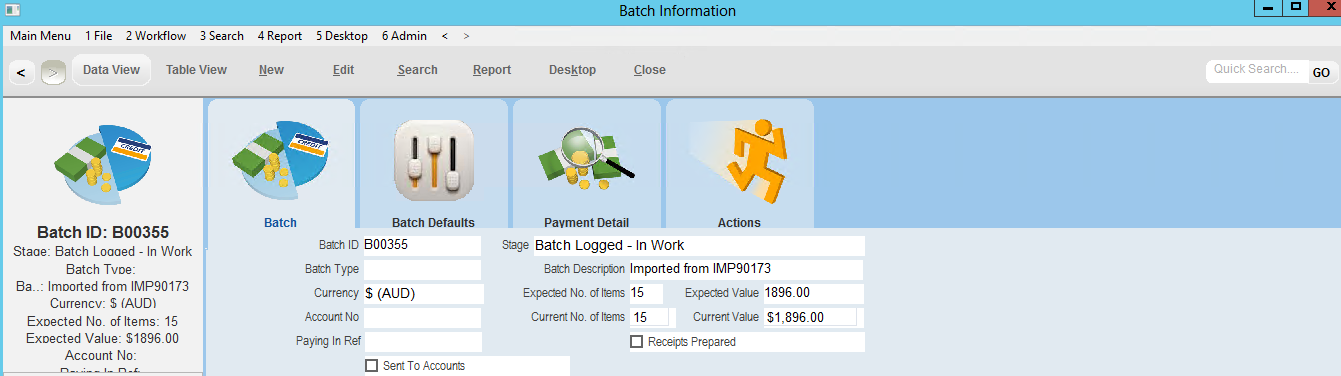Image resolution: width=1341 pixels, height=376 pixels.
Task: Open the Payment Detail magnifier icon
Action: (x=587, y=158)
